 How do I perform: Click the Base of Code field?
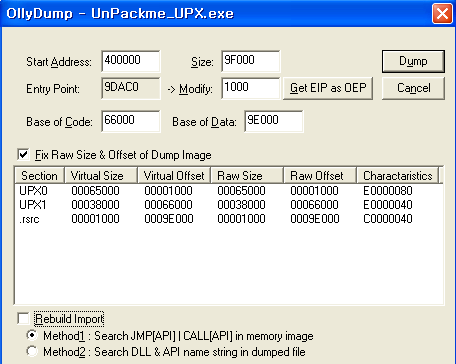coord(131,121)
